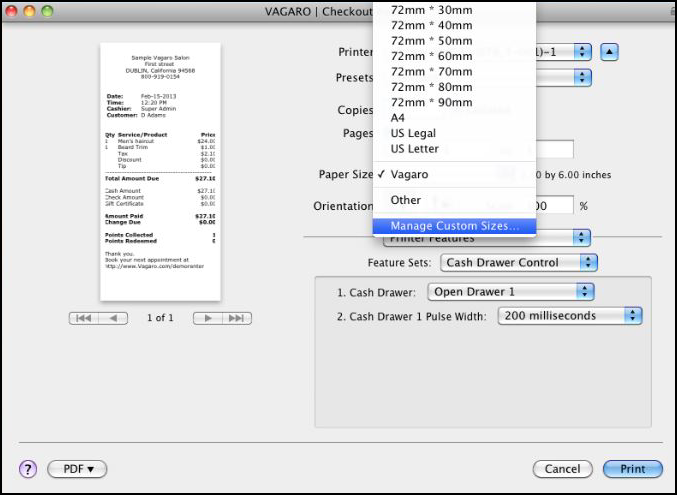Image resolution: width=677 pixels, height=495 pixels.
Task: Go to first preview page
Action: [84, 318]
